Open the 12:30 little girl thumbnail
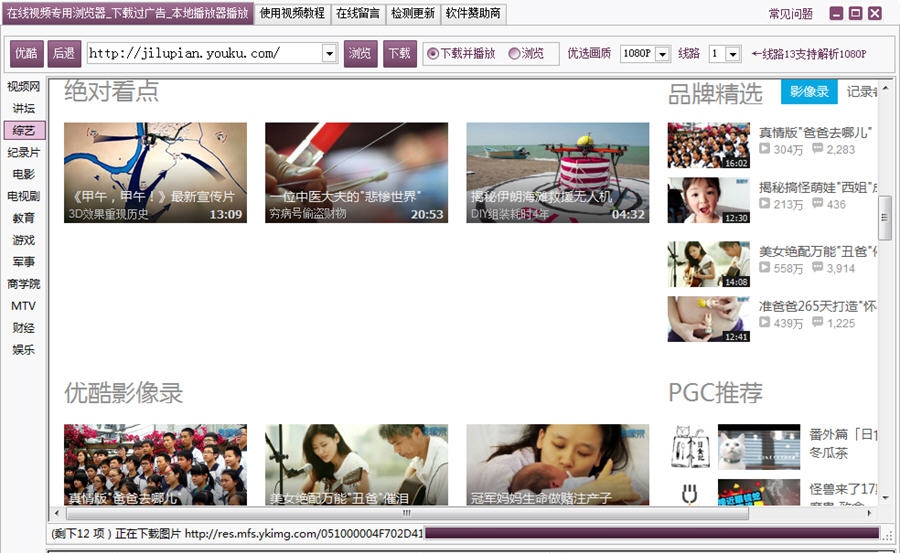The height and width of the screenshot is (553, 900). pos(708,200)
